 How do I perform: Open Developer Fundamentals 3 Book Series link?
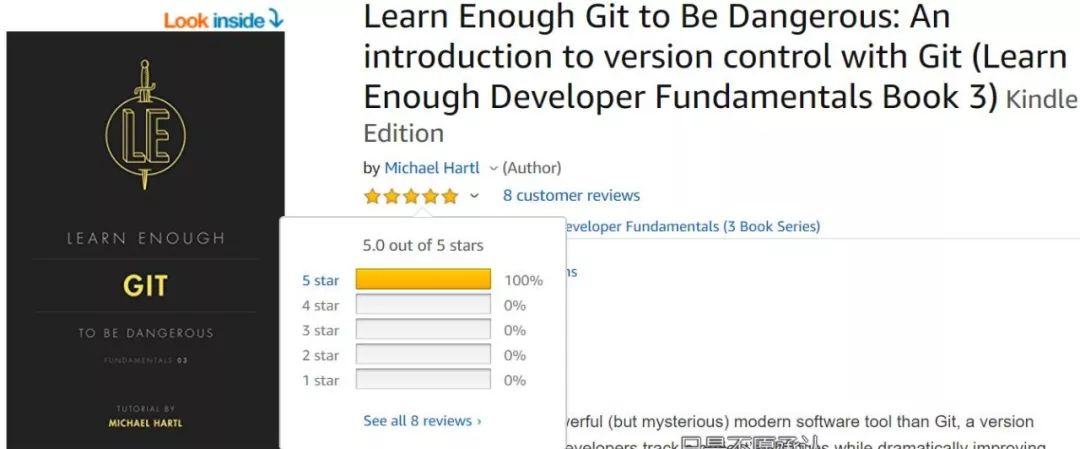coord(692,227)
